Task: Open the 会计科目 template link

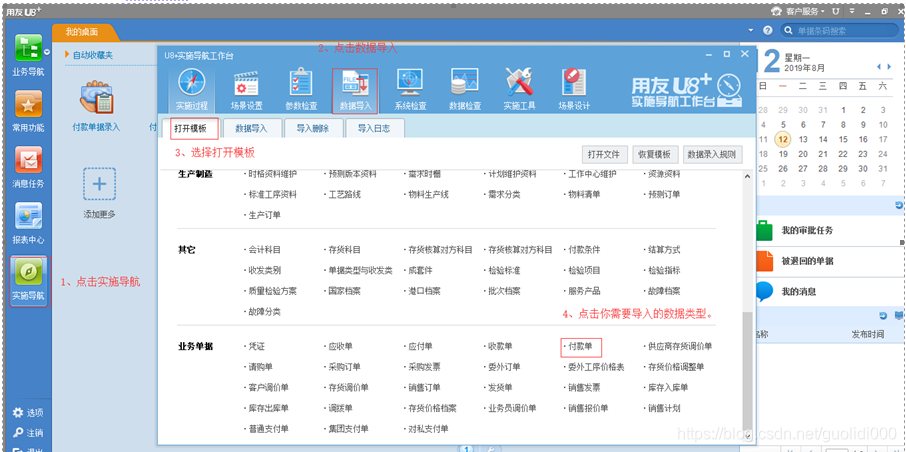Action: click(x=265, y=250)
